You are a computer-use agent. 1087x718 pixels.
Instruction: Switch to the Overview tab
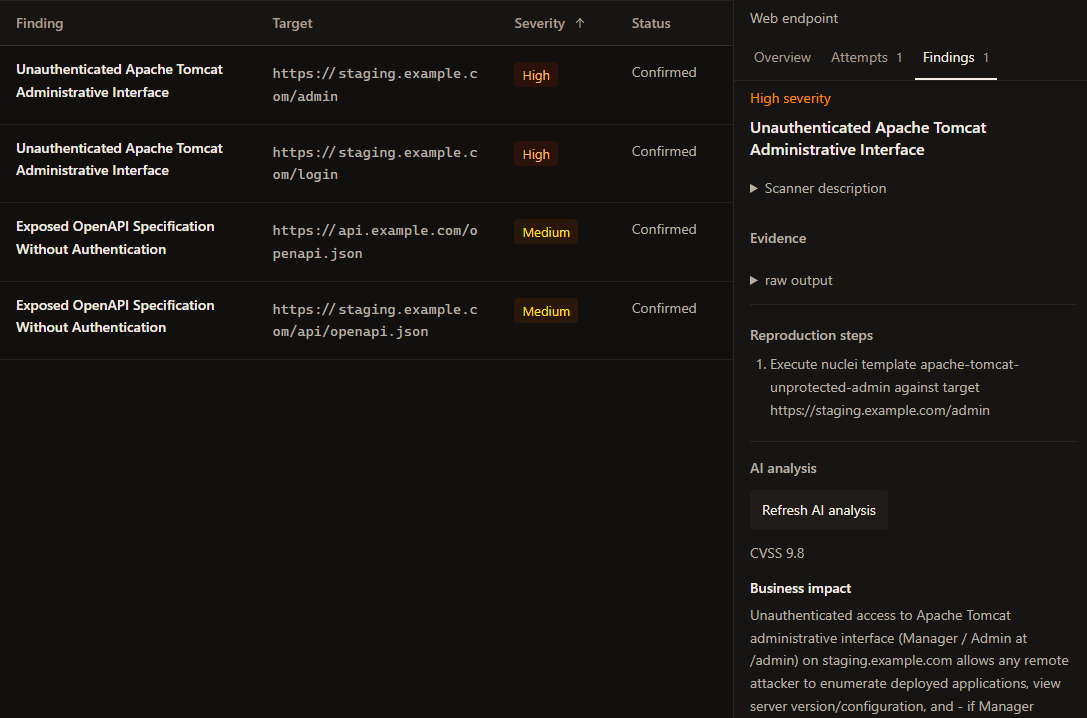(782, 58)
